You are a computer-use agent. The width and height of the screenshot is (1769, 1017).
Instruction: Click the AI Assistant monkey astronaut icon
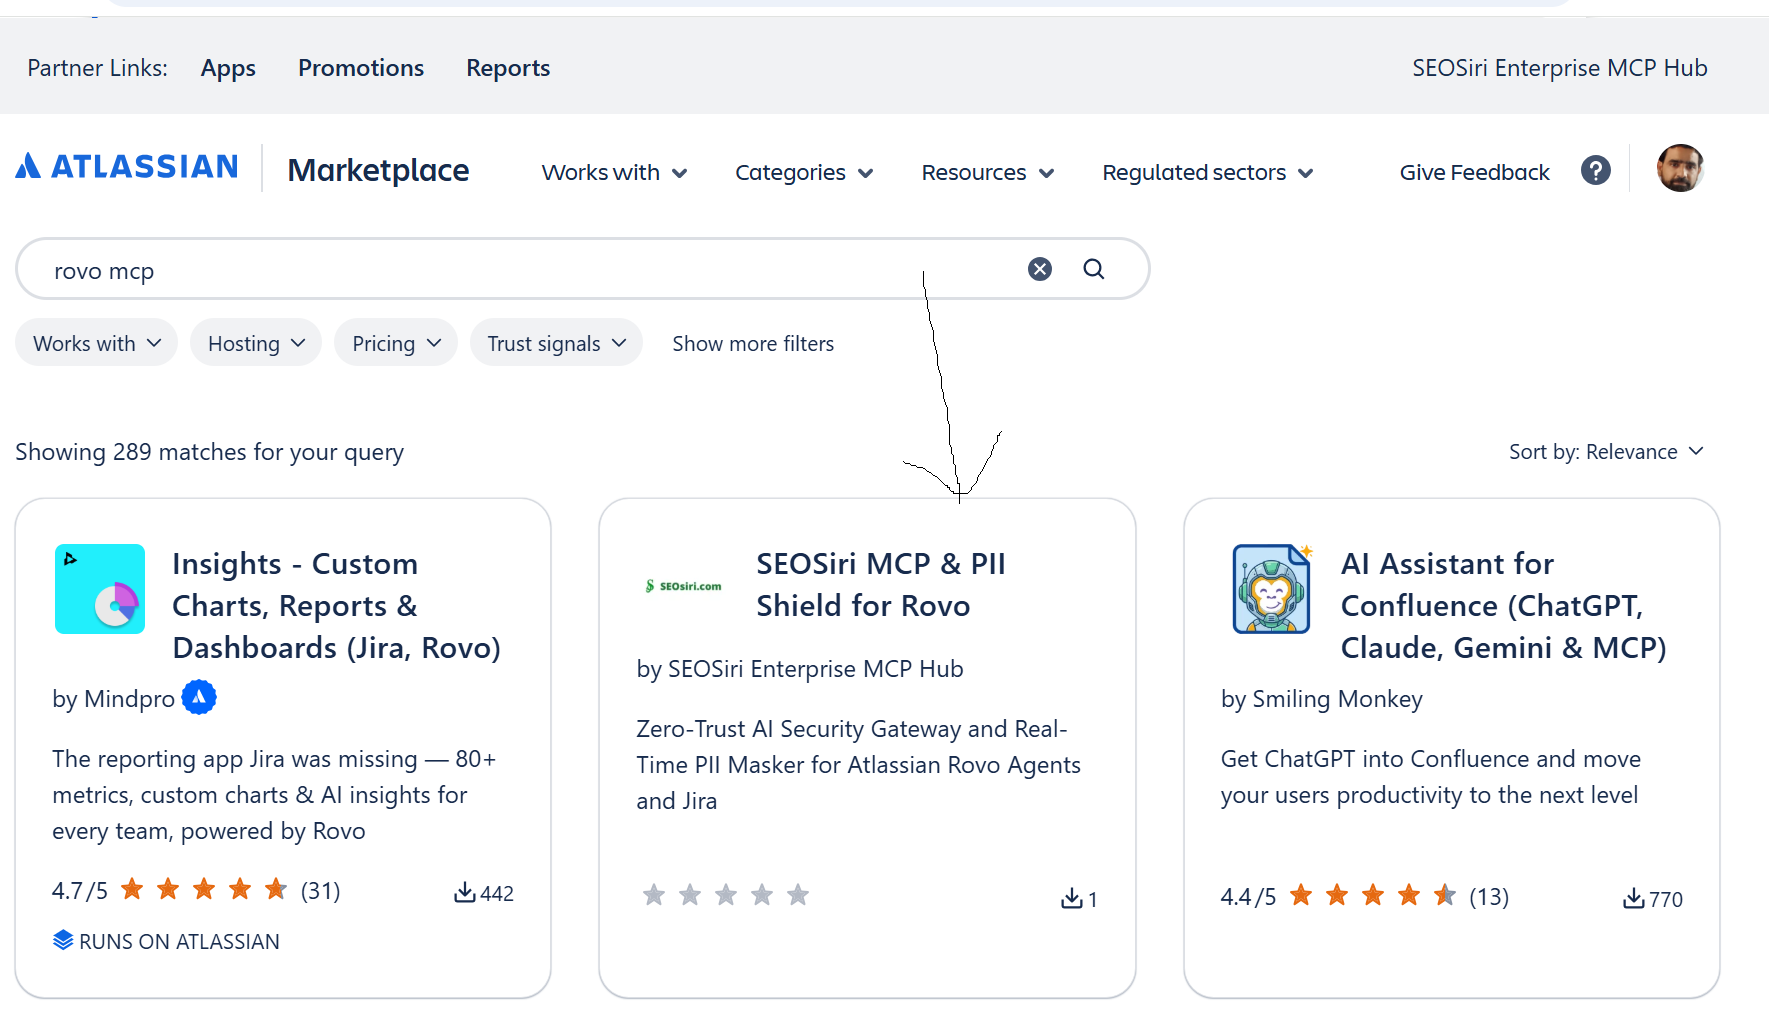pos(1272,589)
